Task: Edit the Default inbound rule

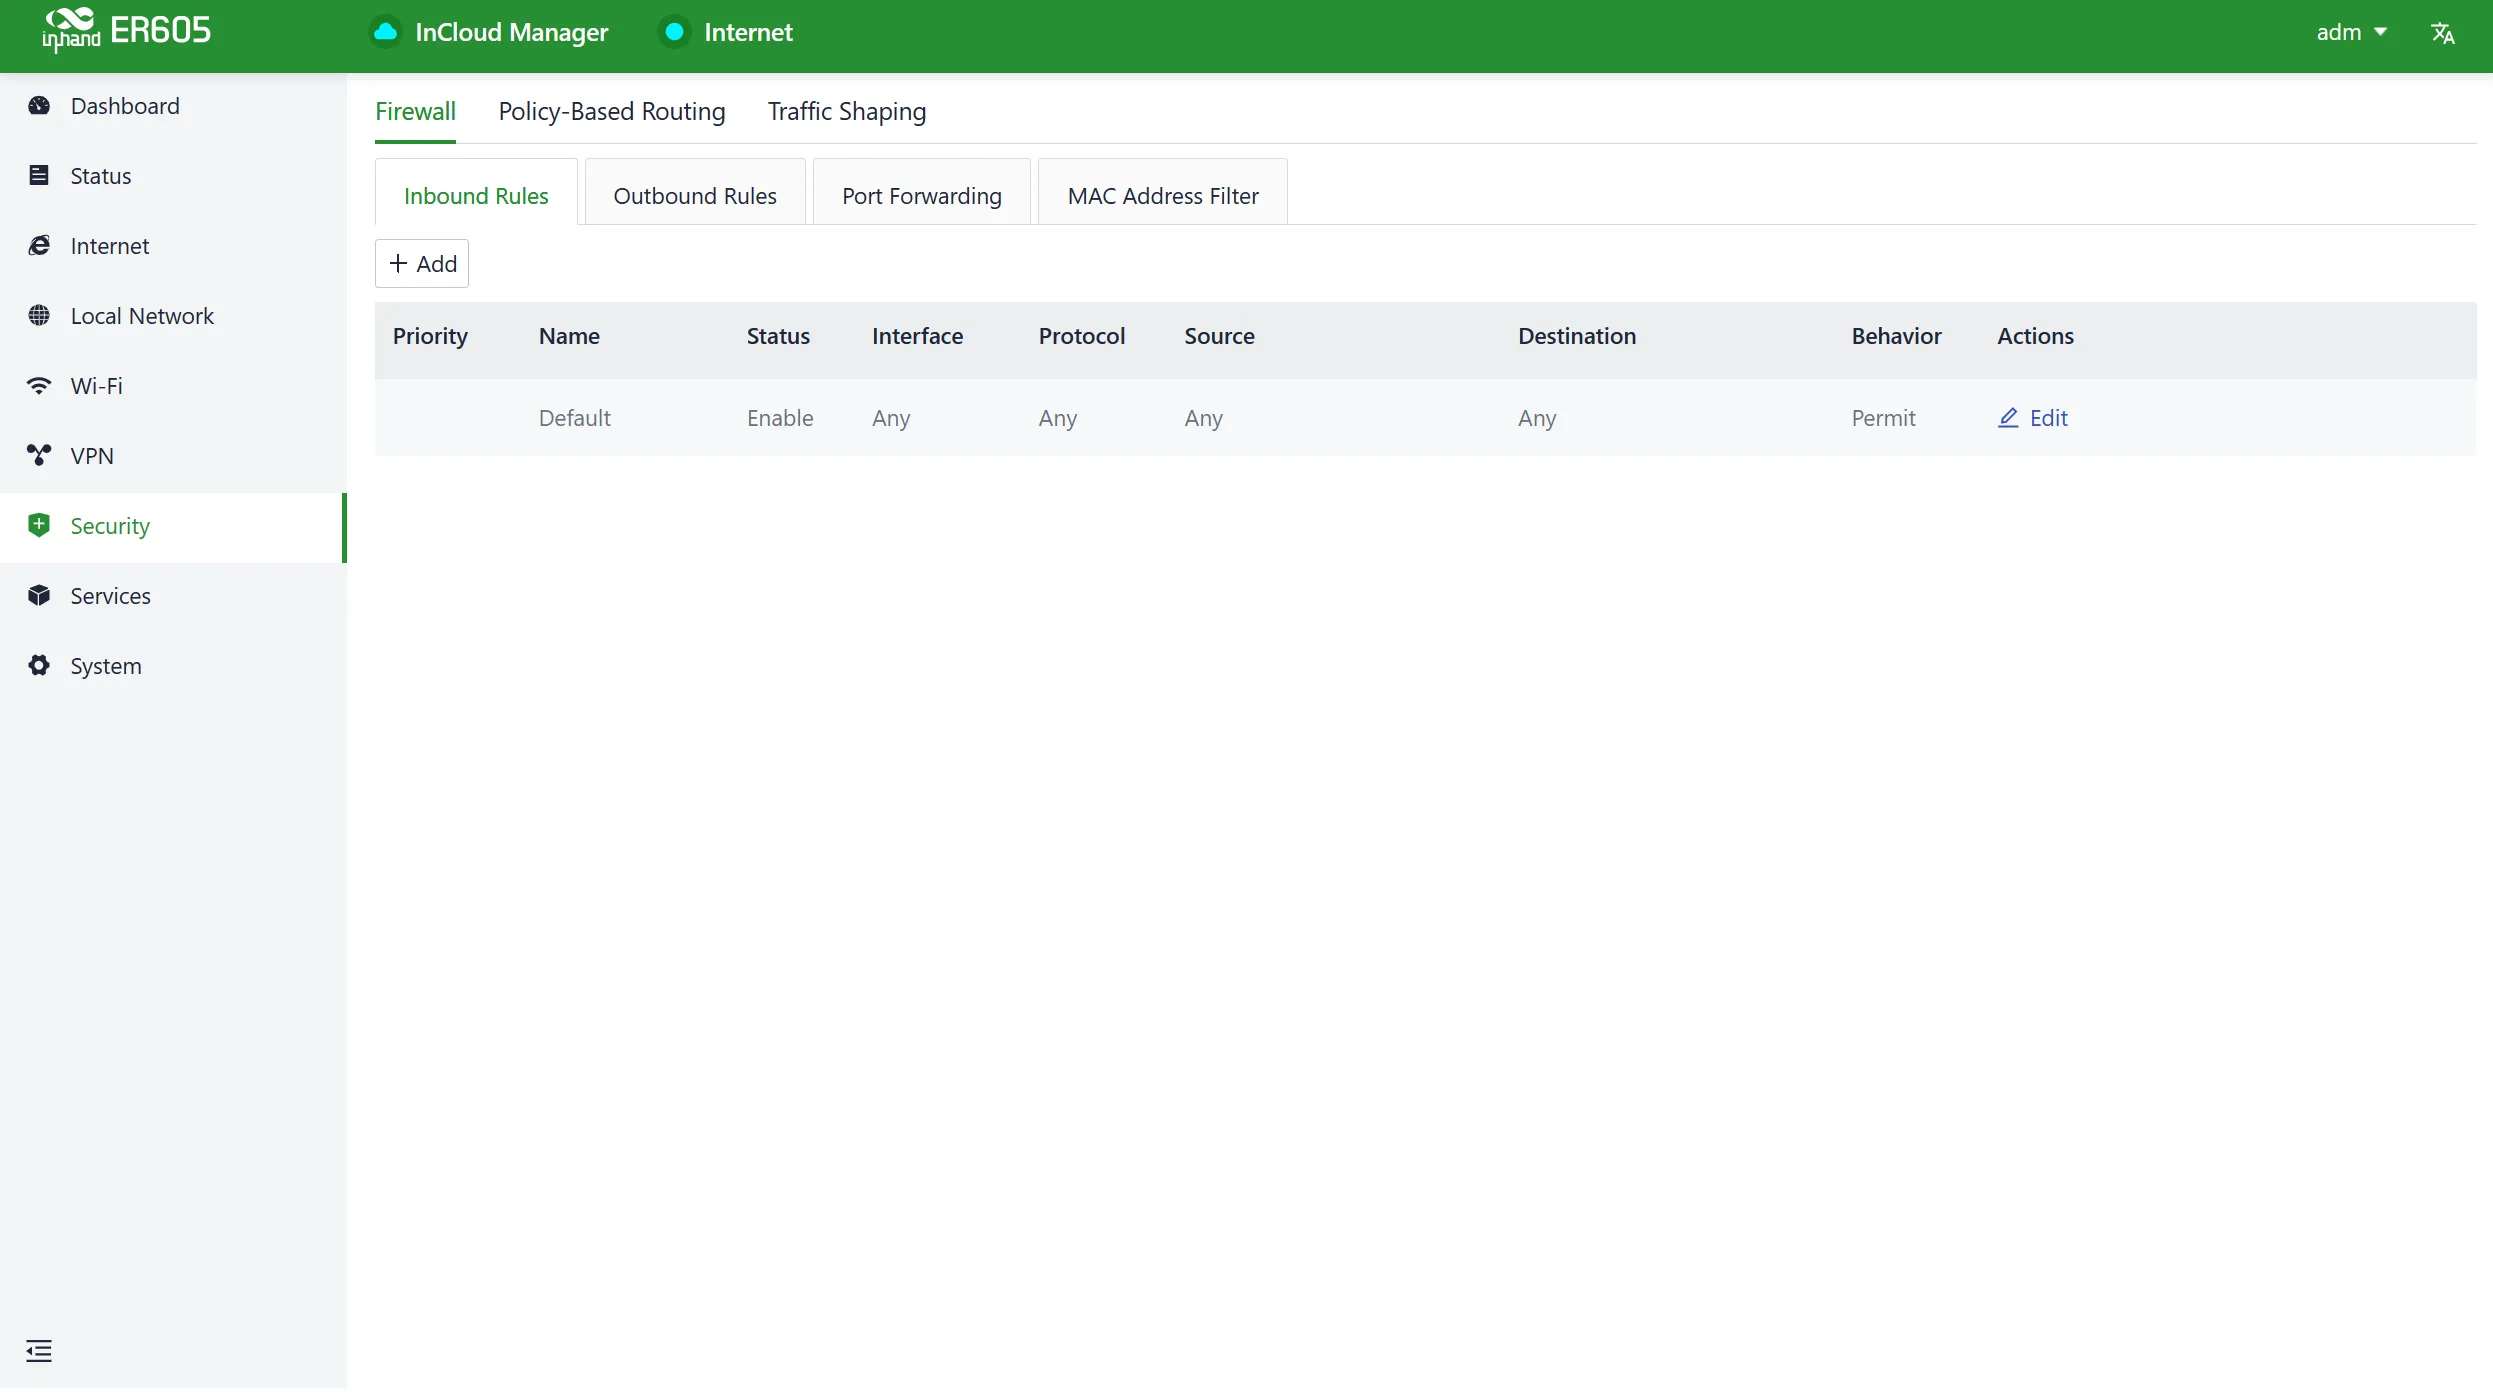Action: pos(2033,418)
